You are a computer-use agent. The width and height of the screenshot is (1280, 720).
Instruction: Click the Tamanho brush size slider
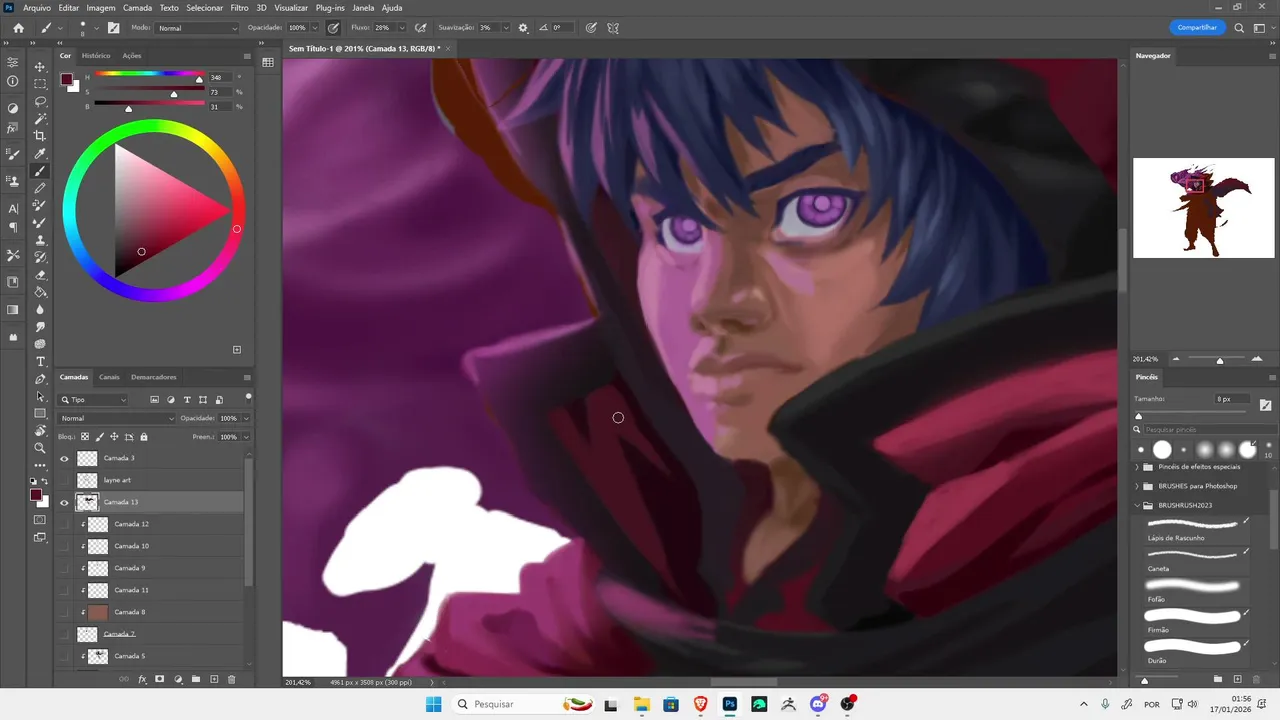[x=1190, y=415]
